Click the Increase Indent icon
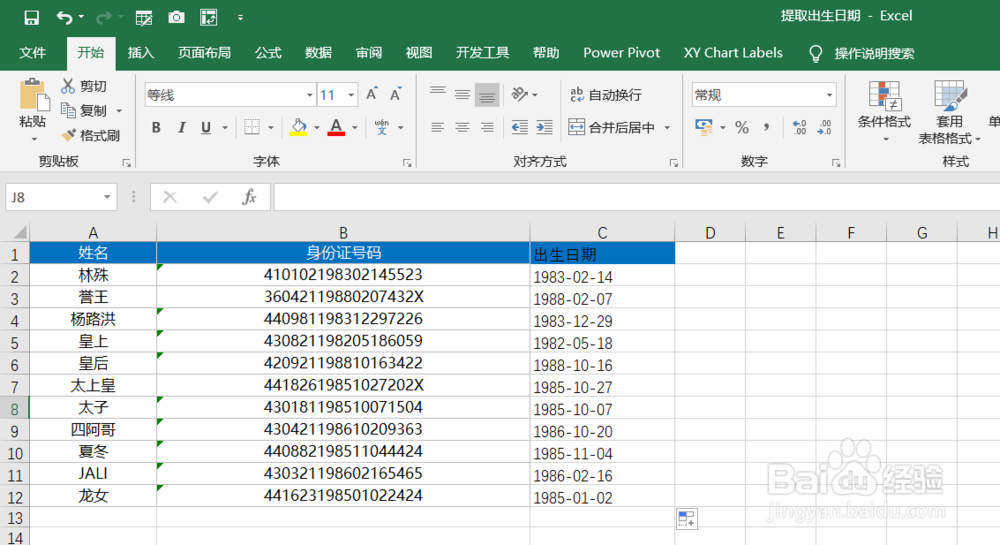This screenshot has height=545, width=1000. (545, 127)
